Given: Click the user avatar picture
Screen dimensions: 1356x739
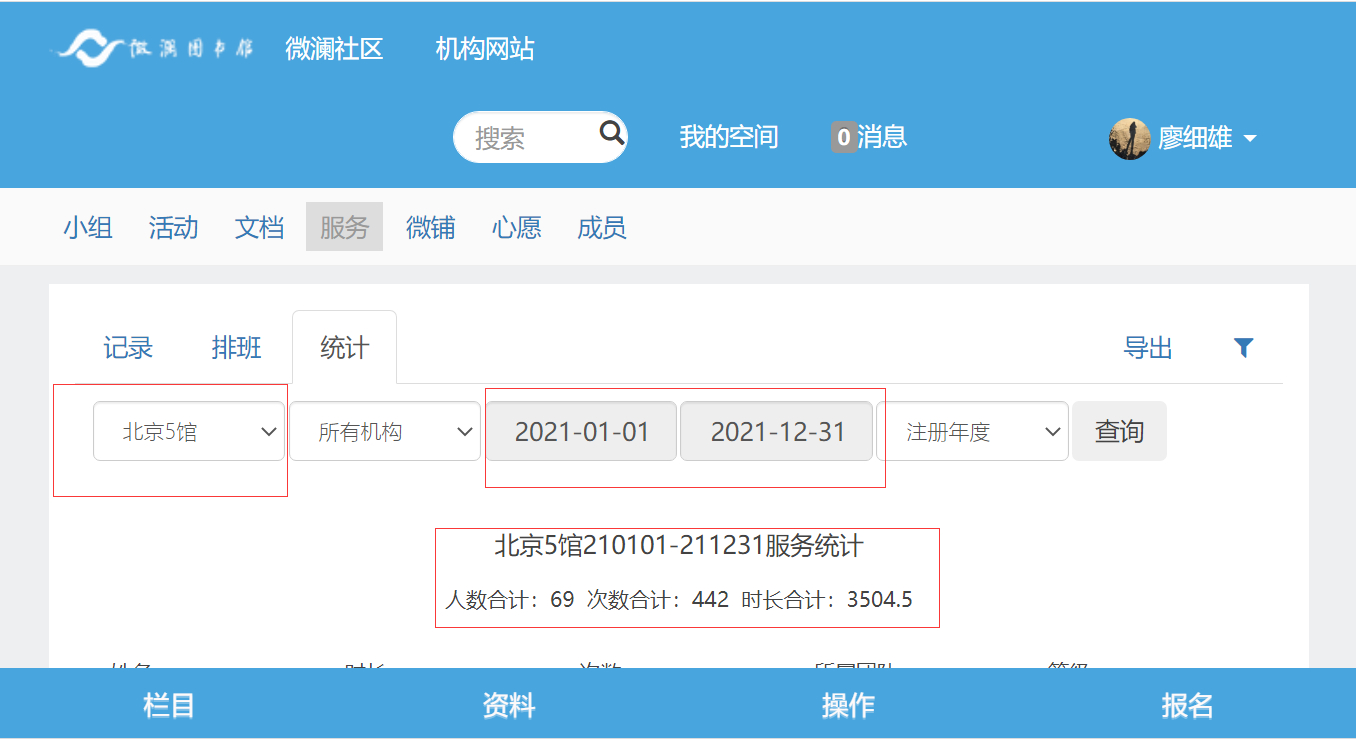Looking at the screenshot, I should (1129, 138).
